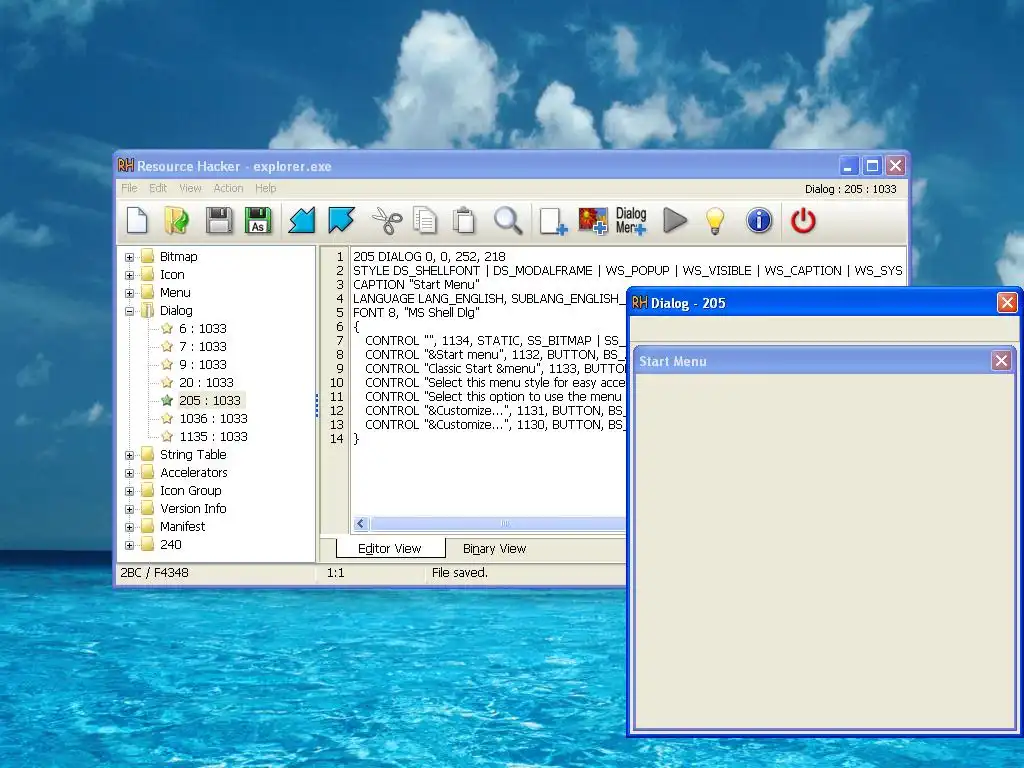Expand the Manifest node

(x=129, y=527)
